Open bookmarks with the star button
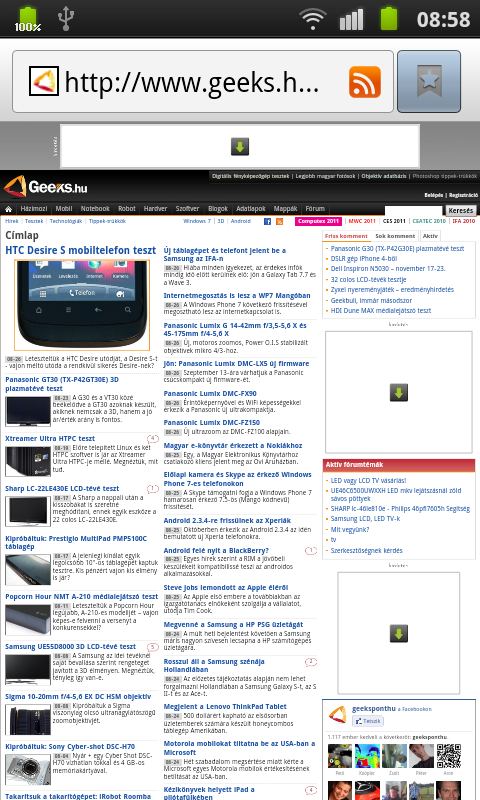The height and width of the screenshot is (800, 480). pos(428,81)
